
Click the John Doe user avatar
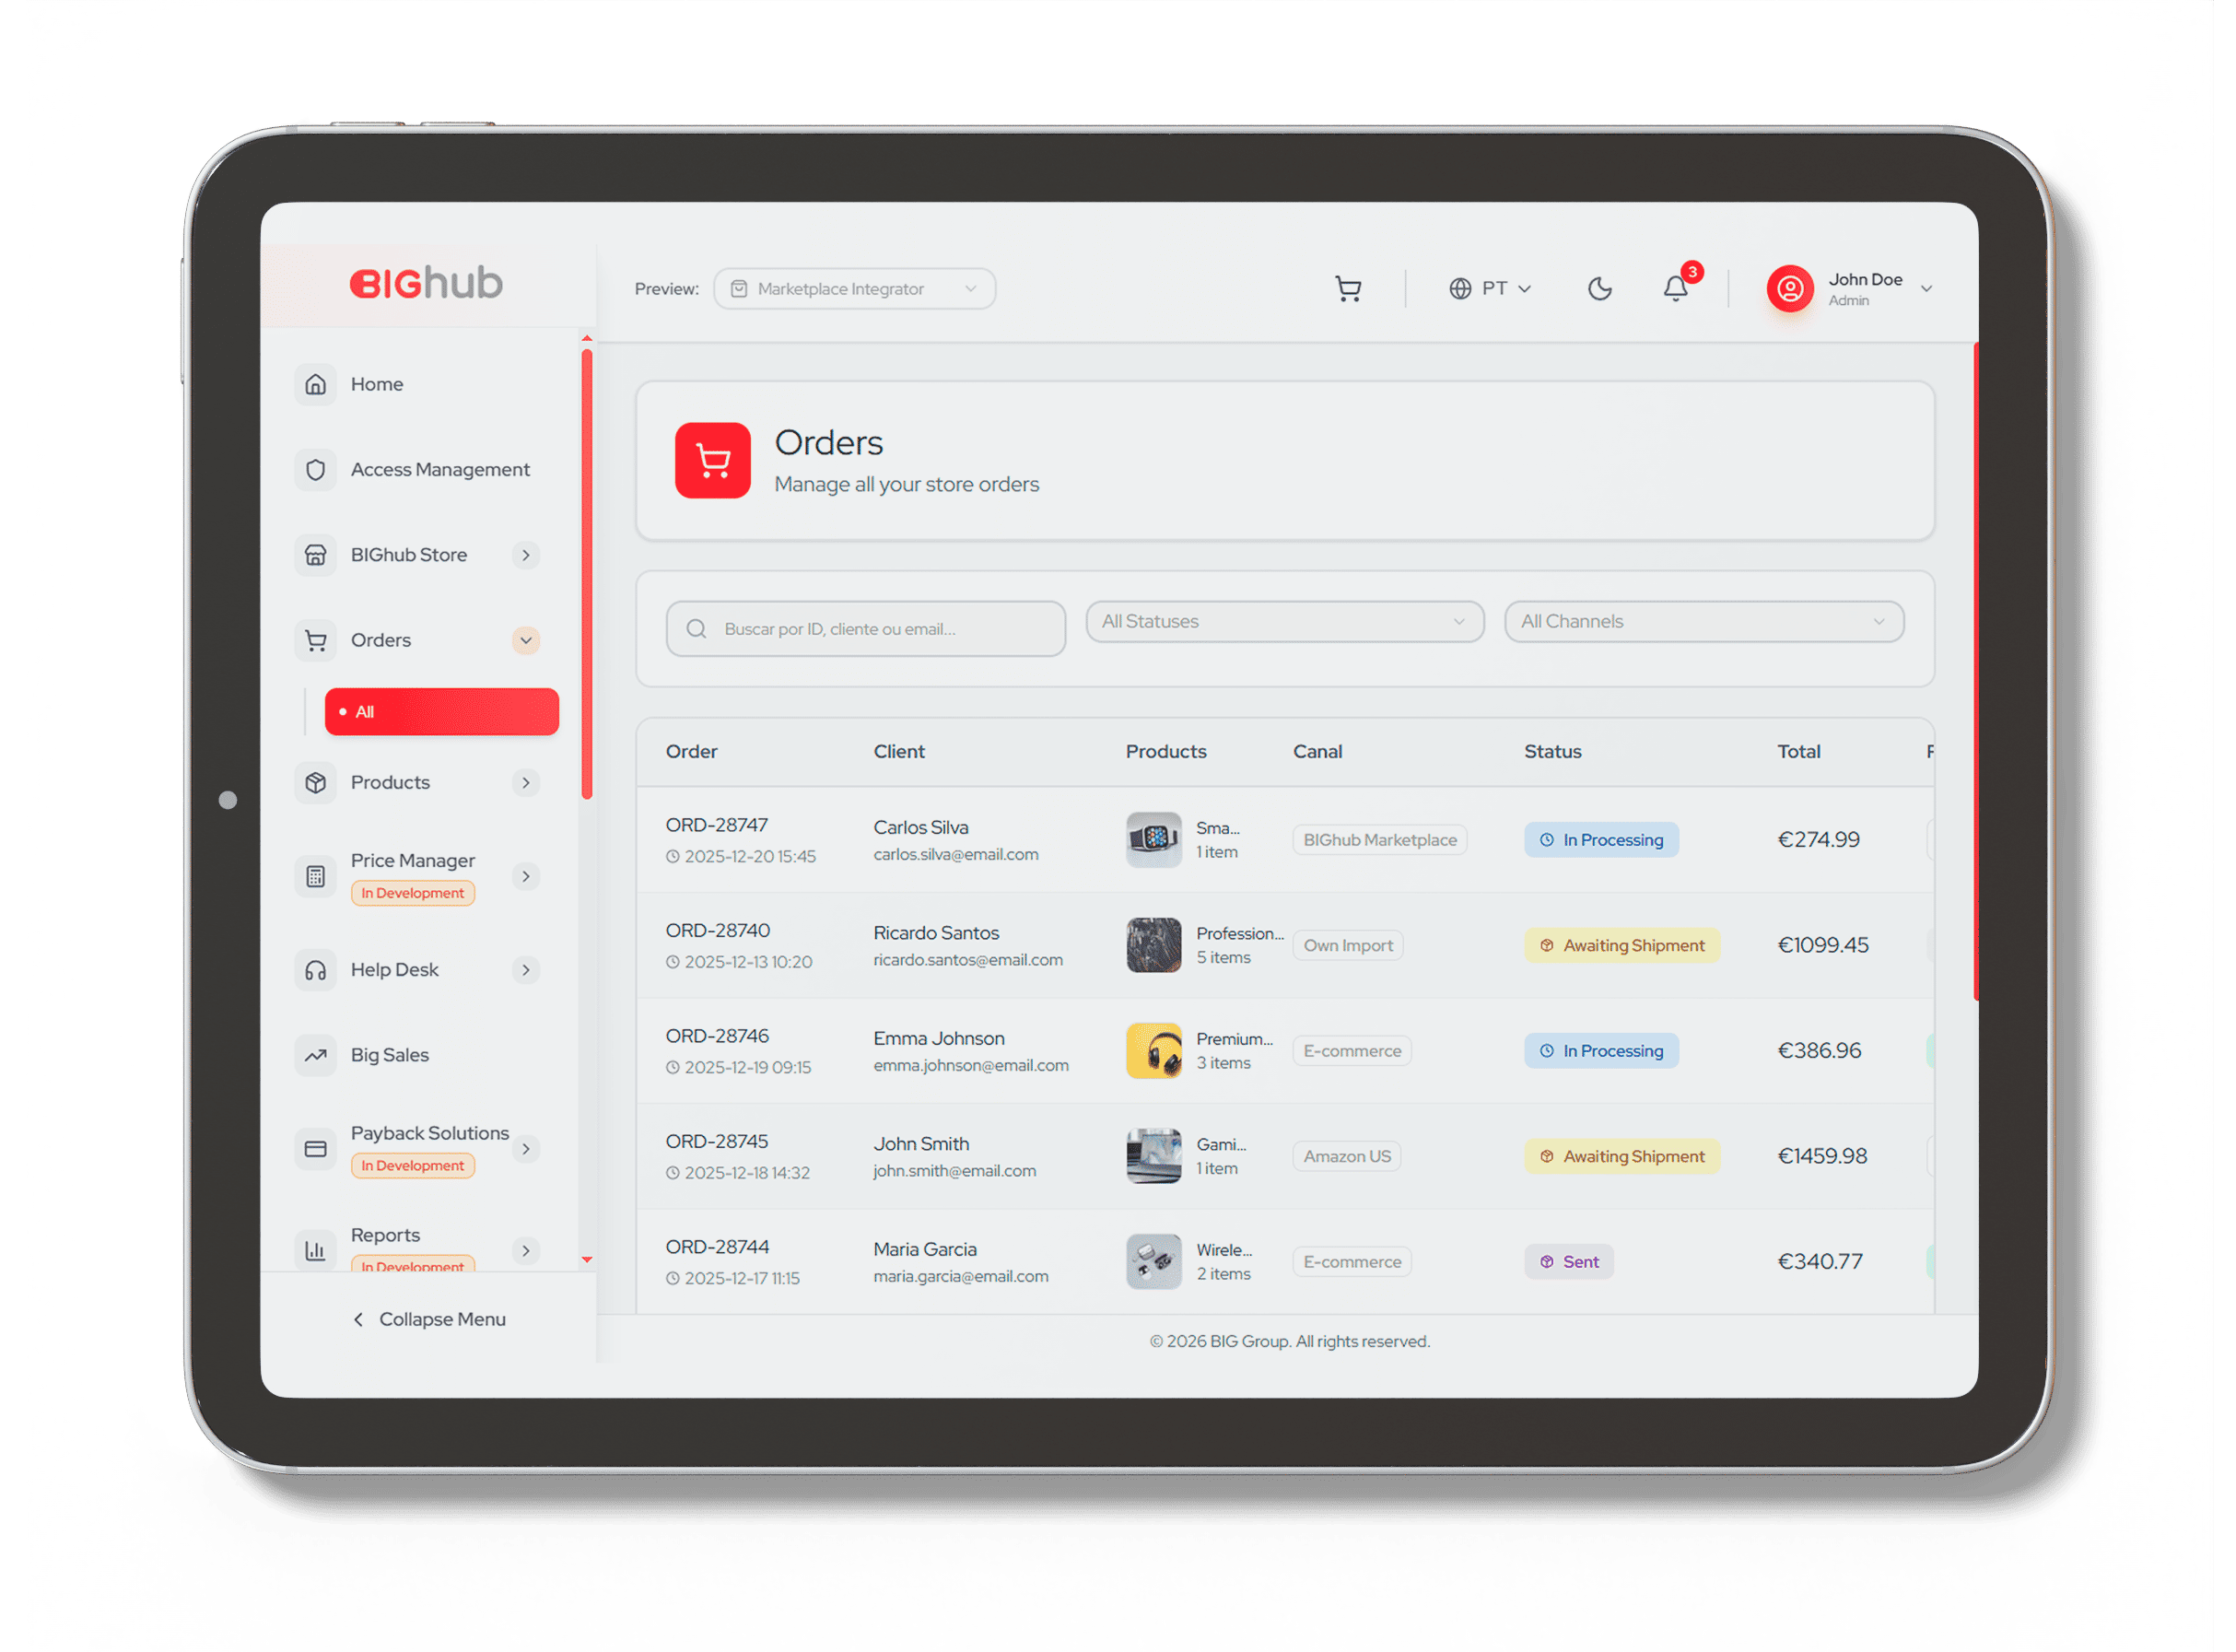pyautogui.click(x=1790, y=289)
